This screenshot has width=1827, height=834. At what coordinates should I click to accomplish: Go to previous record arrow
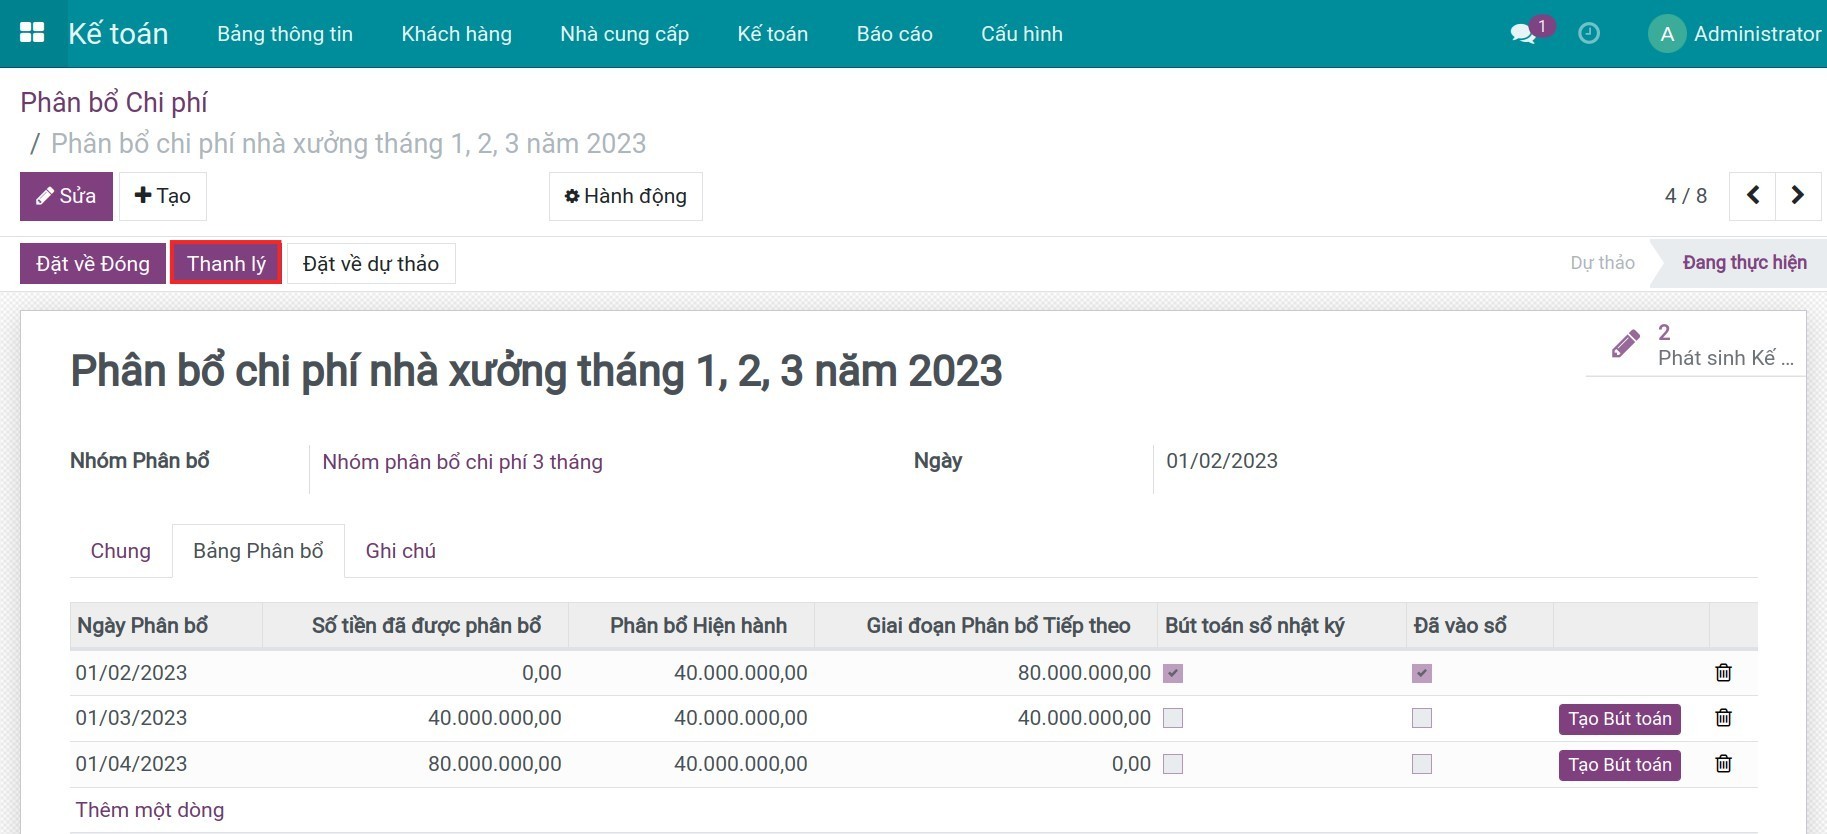[1753, 196]
